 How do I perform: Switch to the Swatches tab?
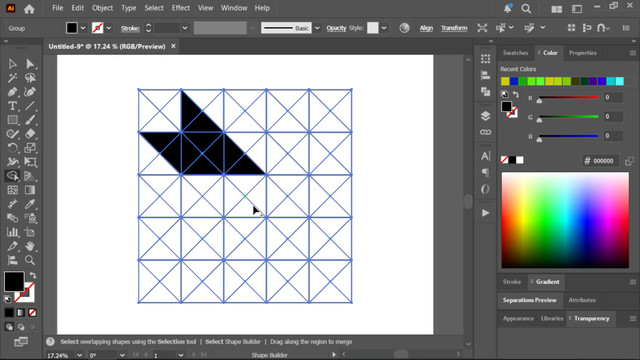click(x=515, y=53)
